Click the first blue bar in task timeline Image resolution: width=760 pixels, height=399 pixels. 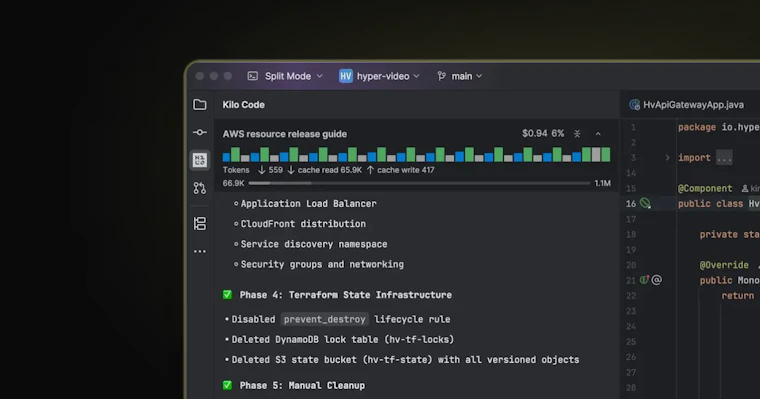tap(226, 157)
